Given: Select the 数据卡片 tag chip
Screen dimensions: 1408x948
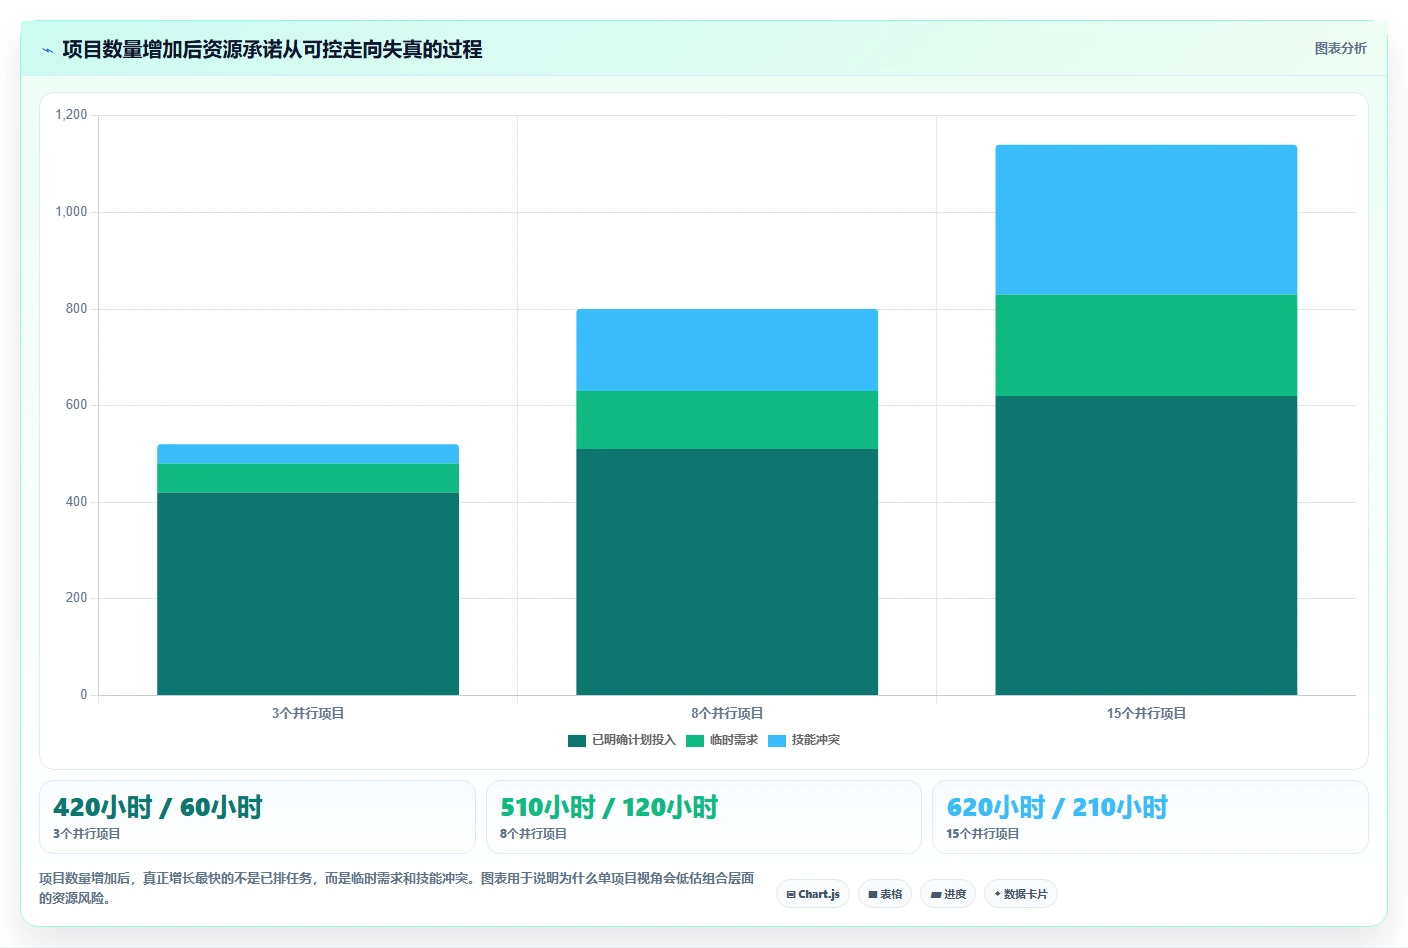Looking at the screenshot, I should pos(1021,894).
